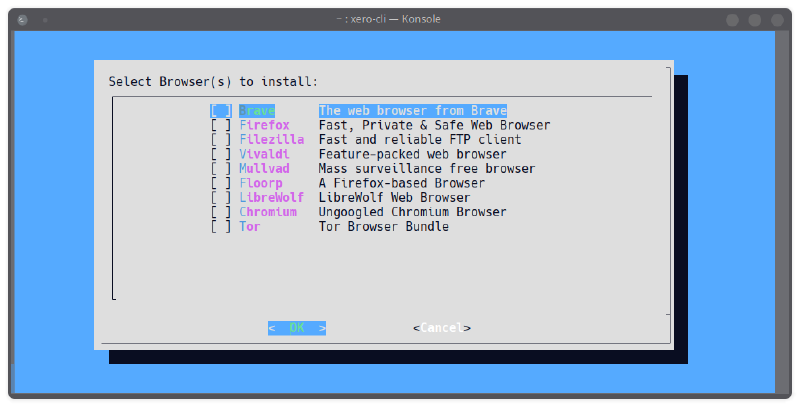
Task: Select the Filezilla list entry
Action: 271,140
